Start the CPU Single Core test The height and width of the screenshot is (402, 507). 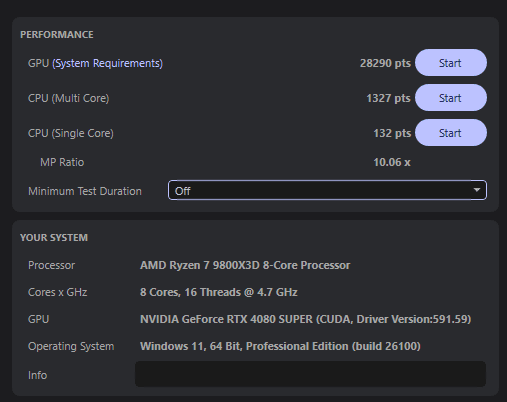pos(451,133)
